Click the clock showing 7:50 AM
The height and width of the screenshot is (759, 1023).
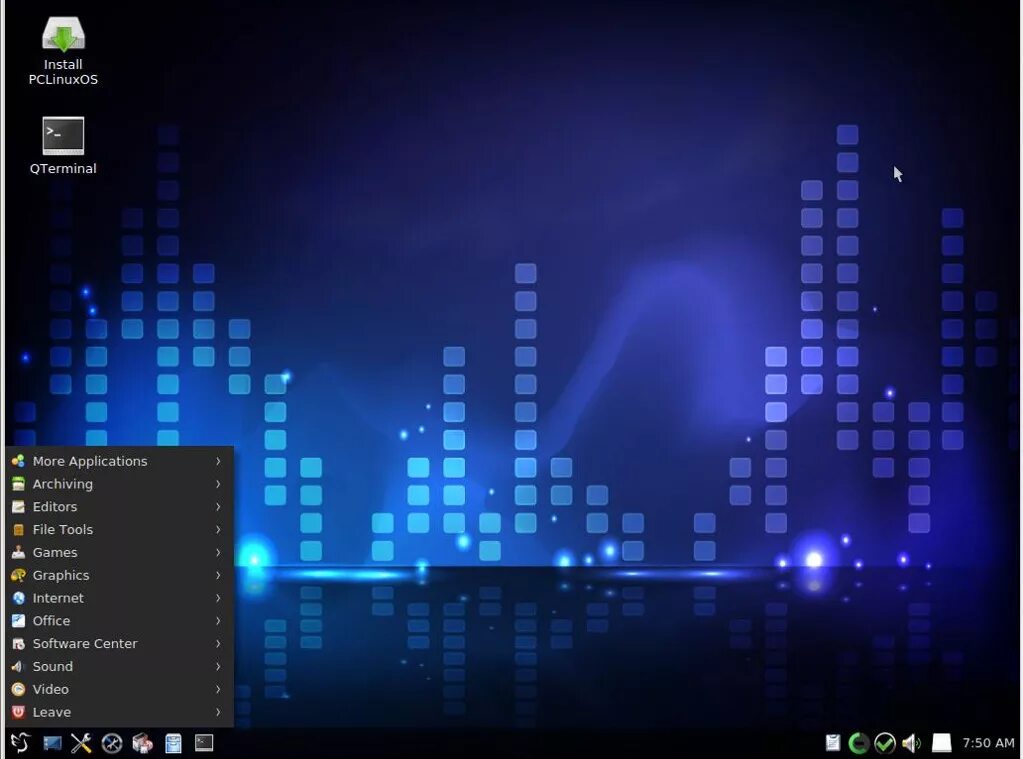[x=988, y=742]
